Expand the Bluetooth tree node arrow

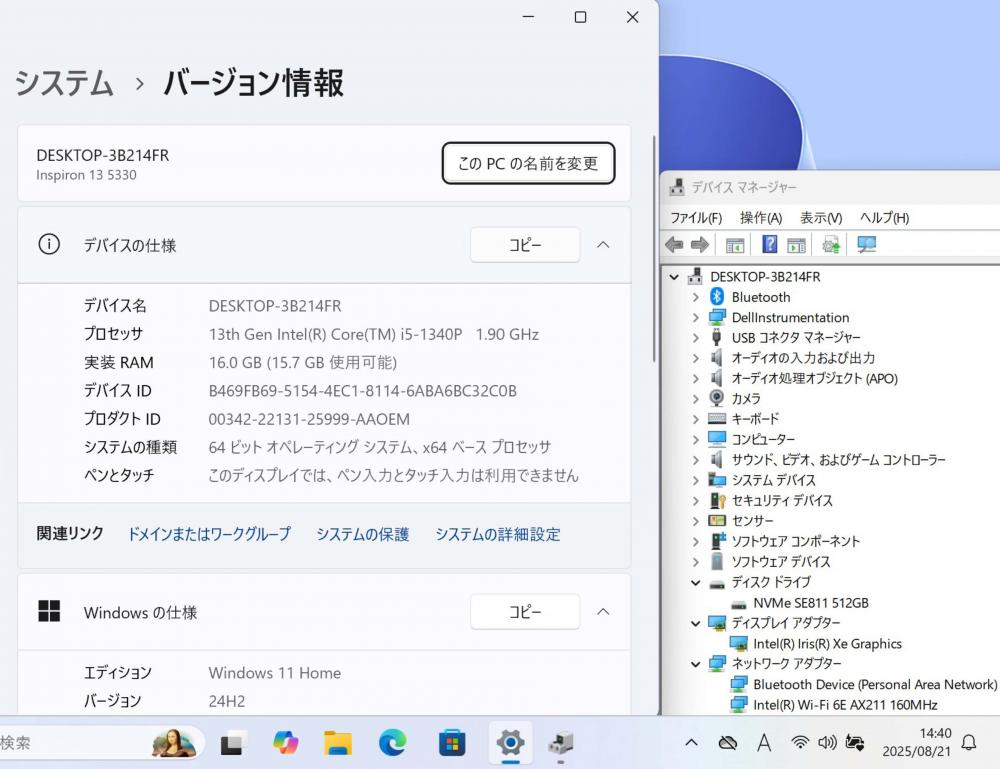click(696, 297)
